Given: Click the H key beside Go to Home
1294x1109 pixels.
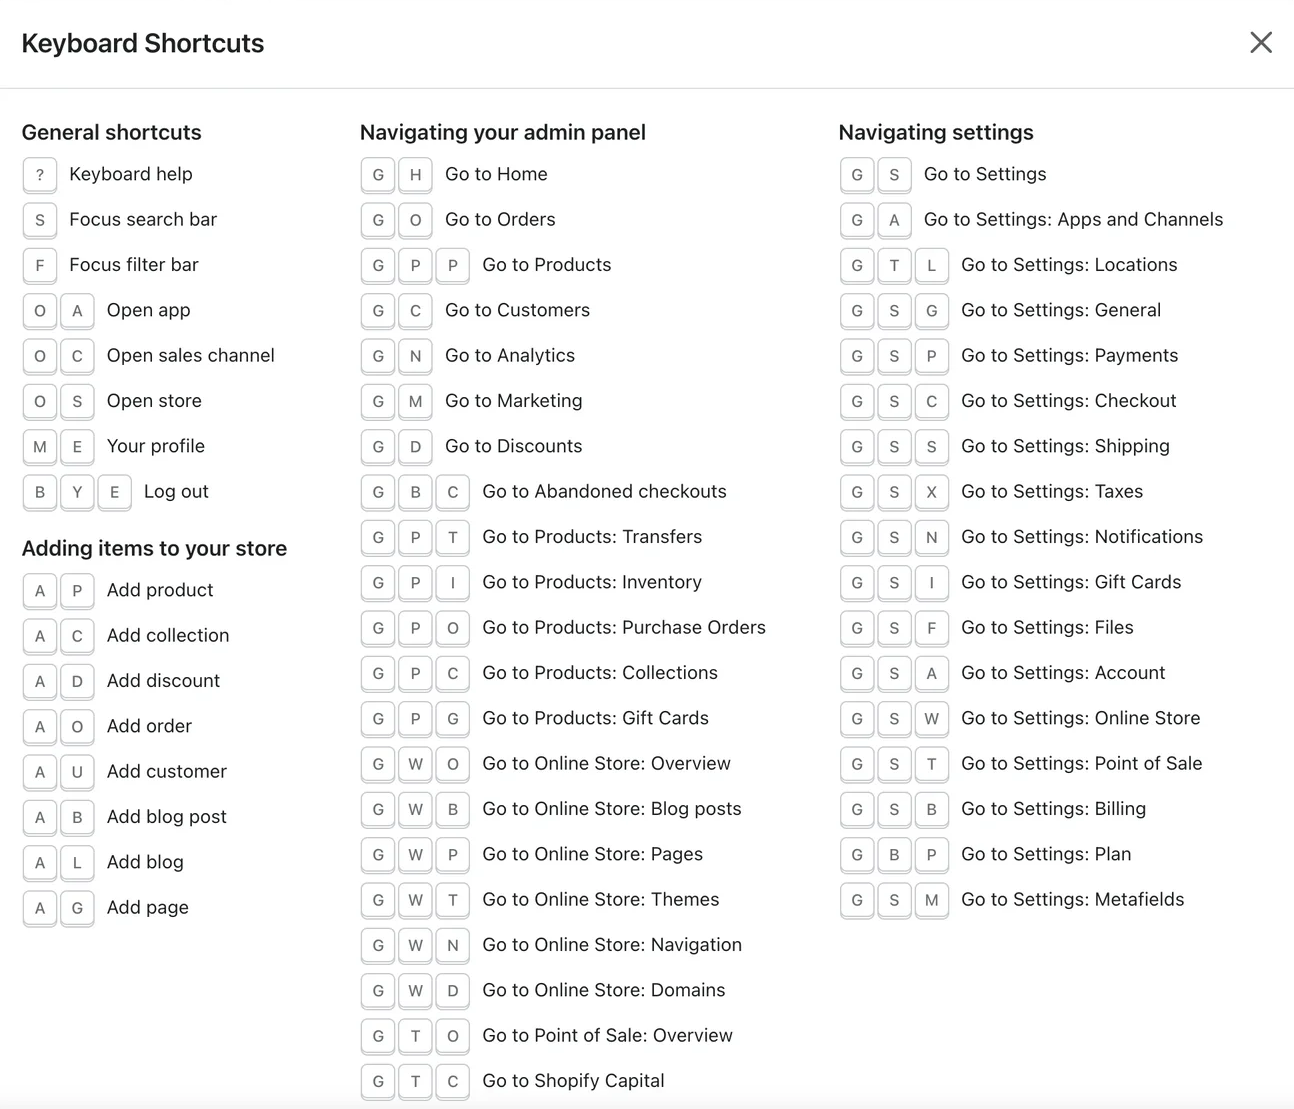Looking at the screenshot, I should point(415,175).
